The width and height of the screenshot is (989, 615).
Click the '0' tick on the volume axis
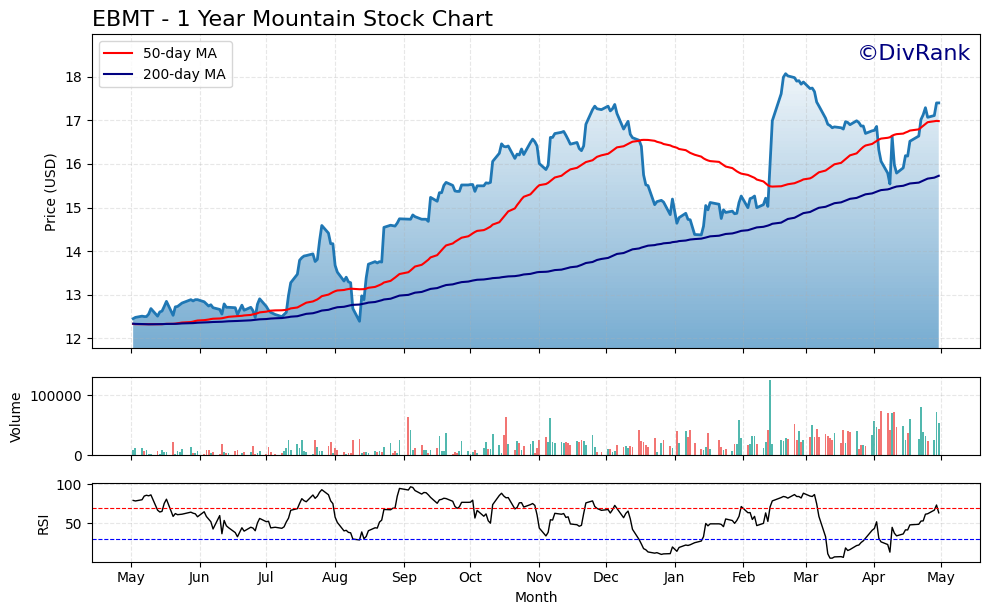[x=78, y=456]
